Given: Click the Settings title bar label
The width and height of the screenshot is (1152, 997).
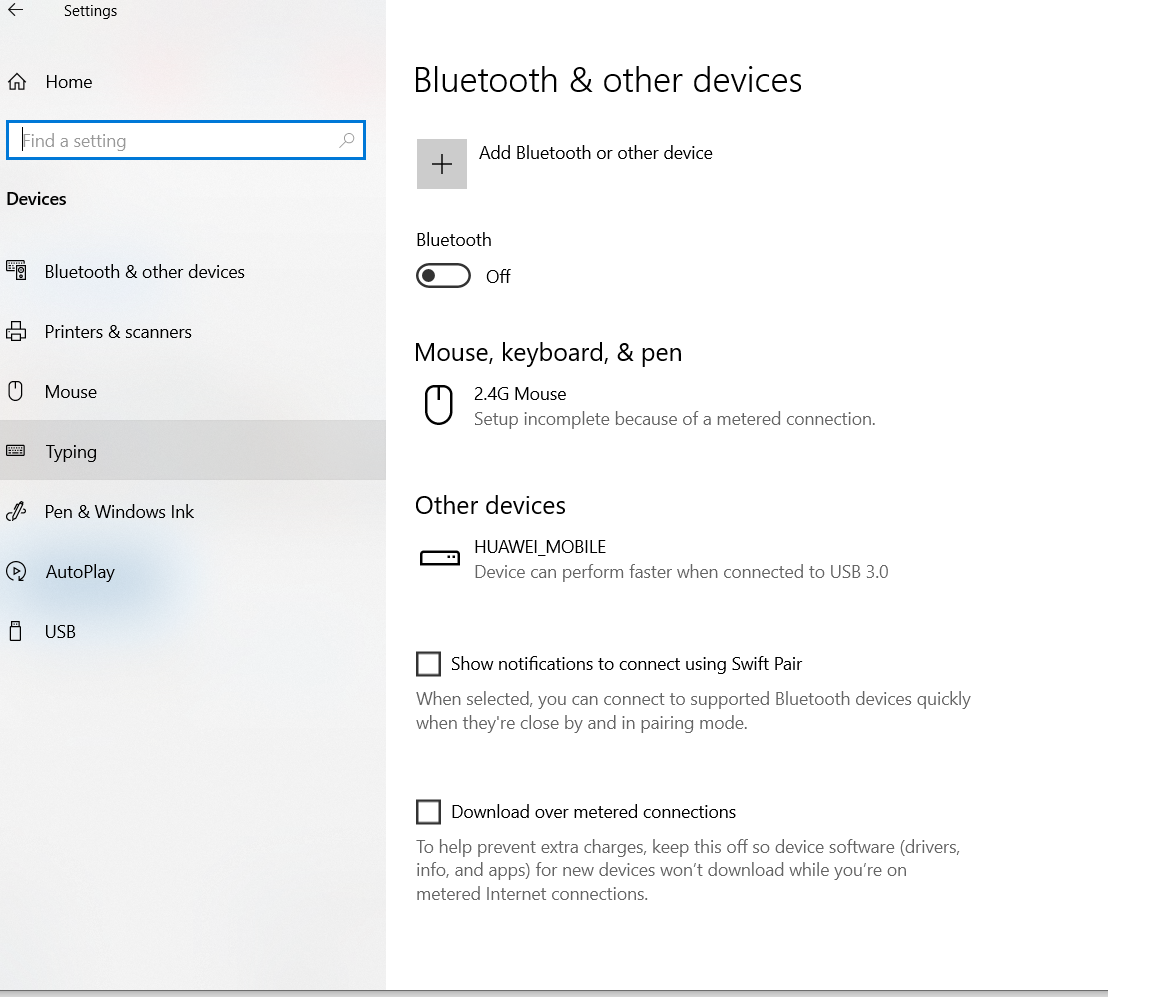Looking at the screenshot, I should tap(90, 10).
